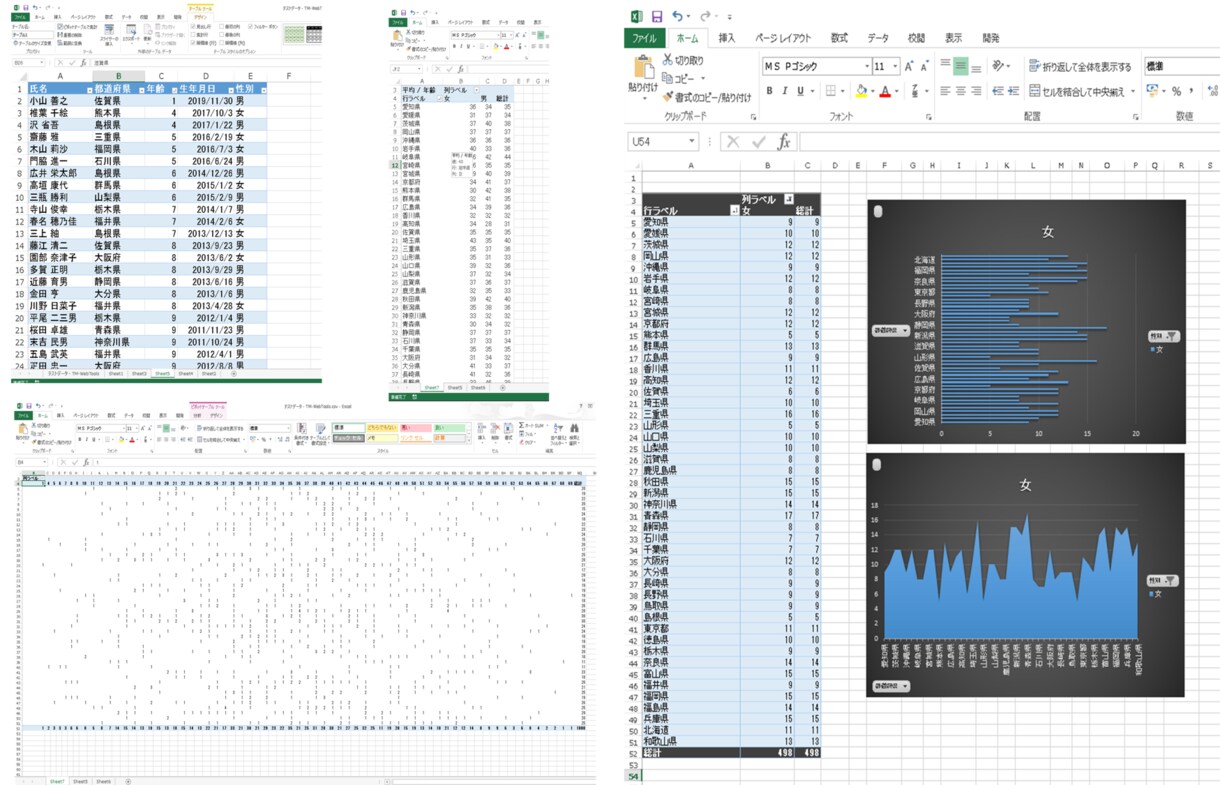Click the text orientation icon in the chart window
The height and width of the screenshot is (785, 1220).
click(1000, 66)
